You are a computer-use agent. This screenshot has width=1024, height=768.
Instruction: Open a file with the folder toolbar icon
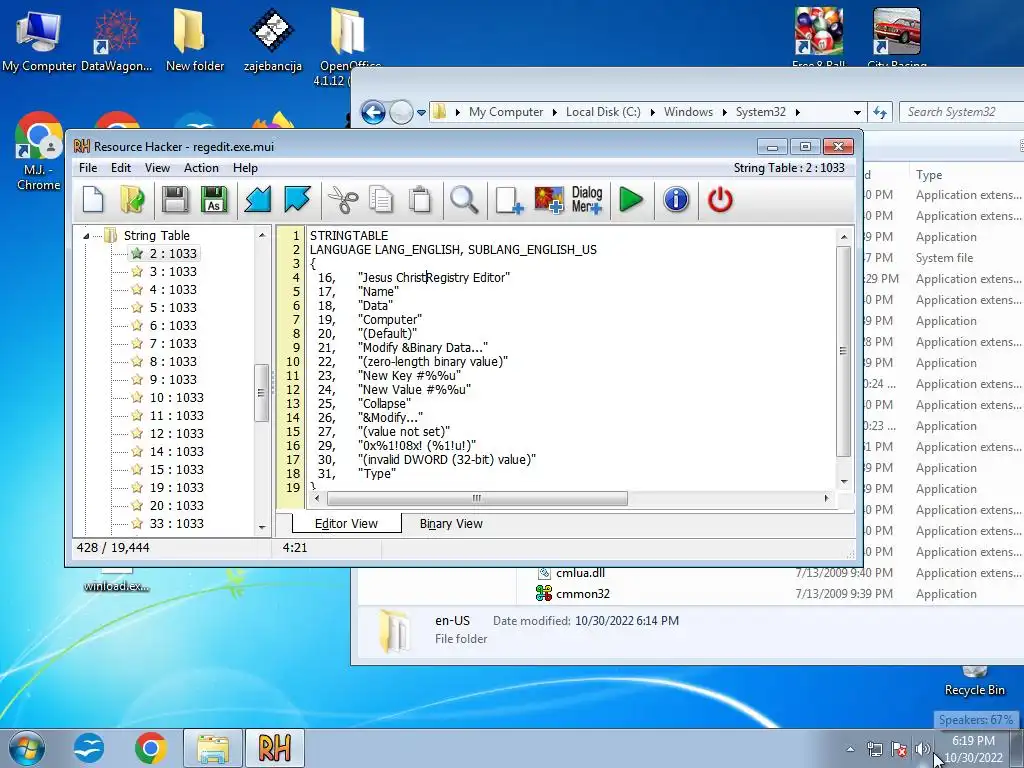(x=133, y=199)
